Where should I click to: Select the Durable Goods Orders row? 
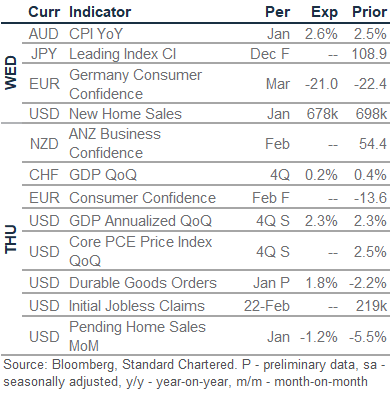pyautogui.click(x=206, y=283)
